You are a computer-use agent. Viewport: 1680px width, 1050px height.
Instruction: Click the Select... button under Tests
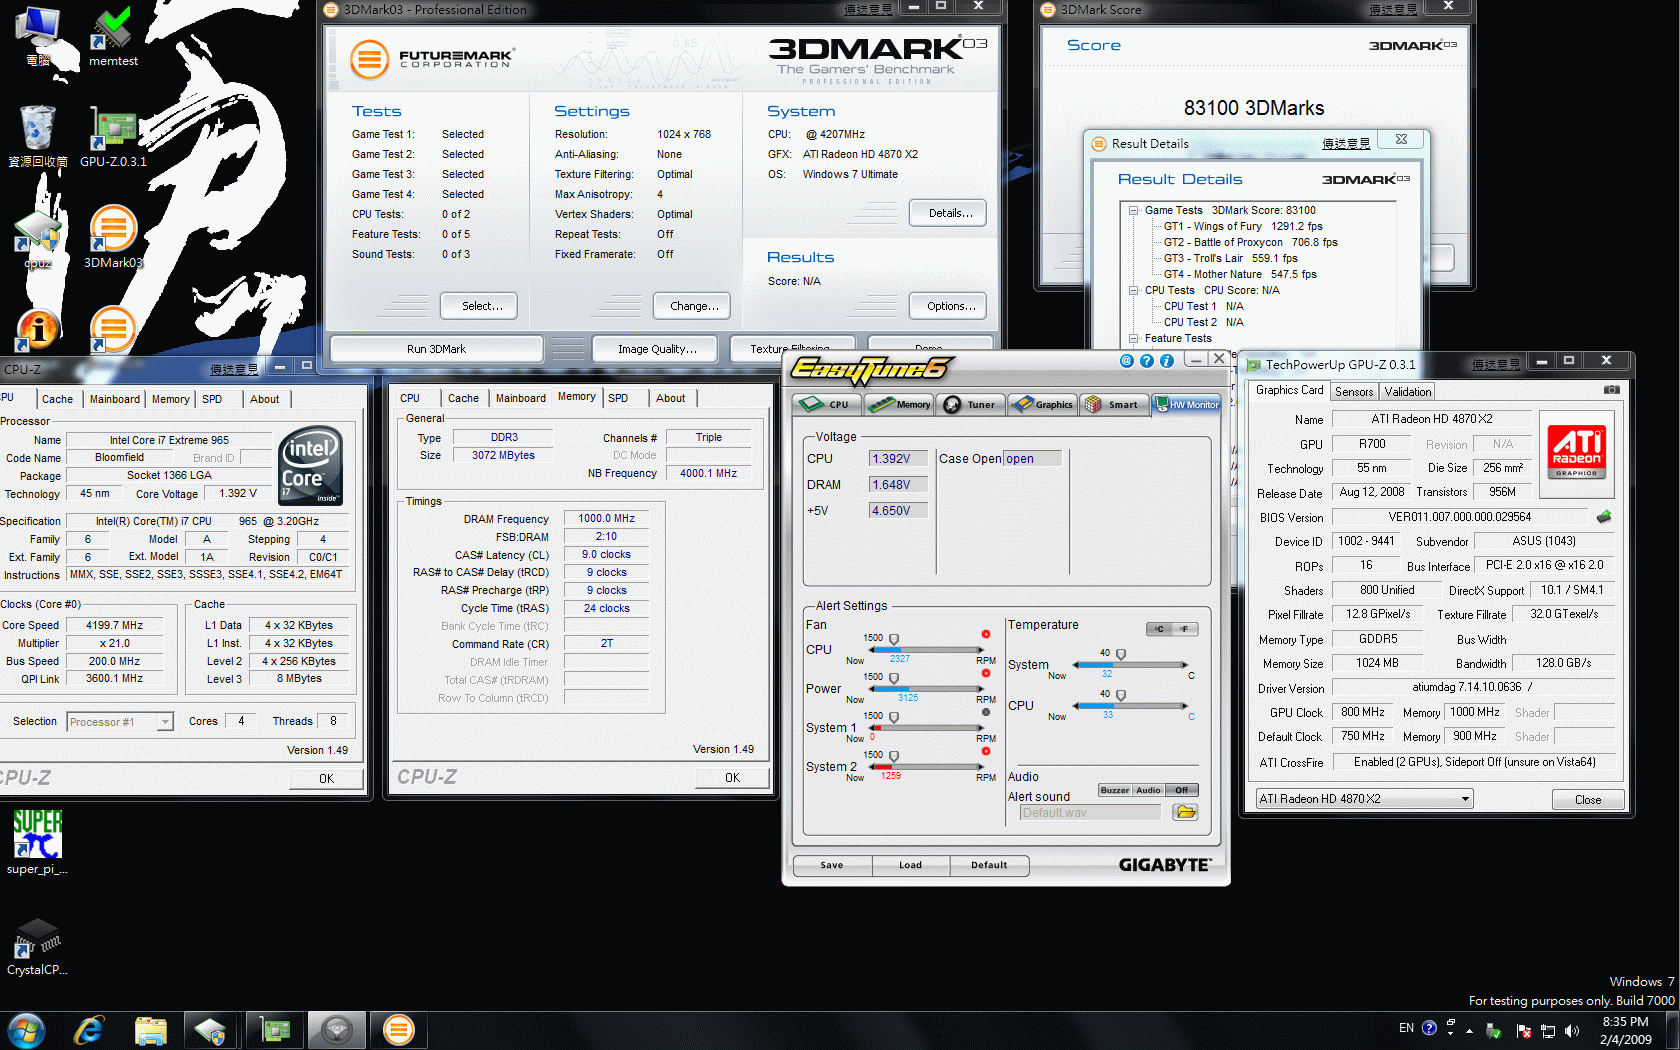479,306
